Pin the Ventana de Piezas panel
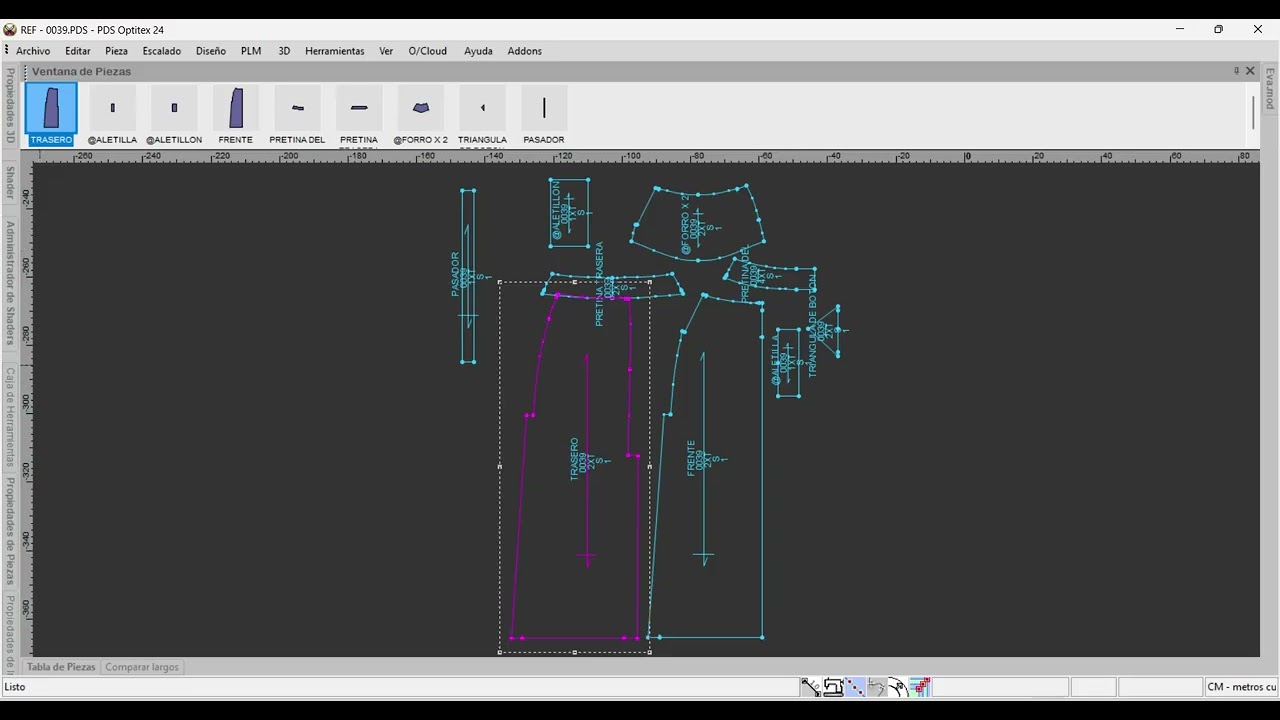The height and width of the screenshot is (720, 1280). pyautogui.click(x=1236, y=71)
